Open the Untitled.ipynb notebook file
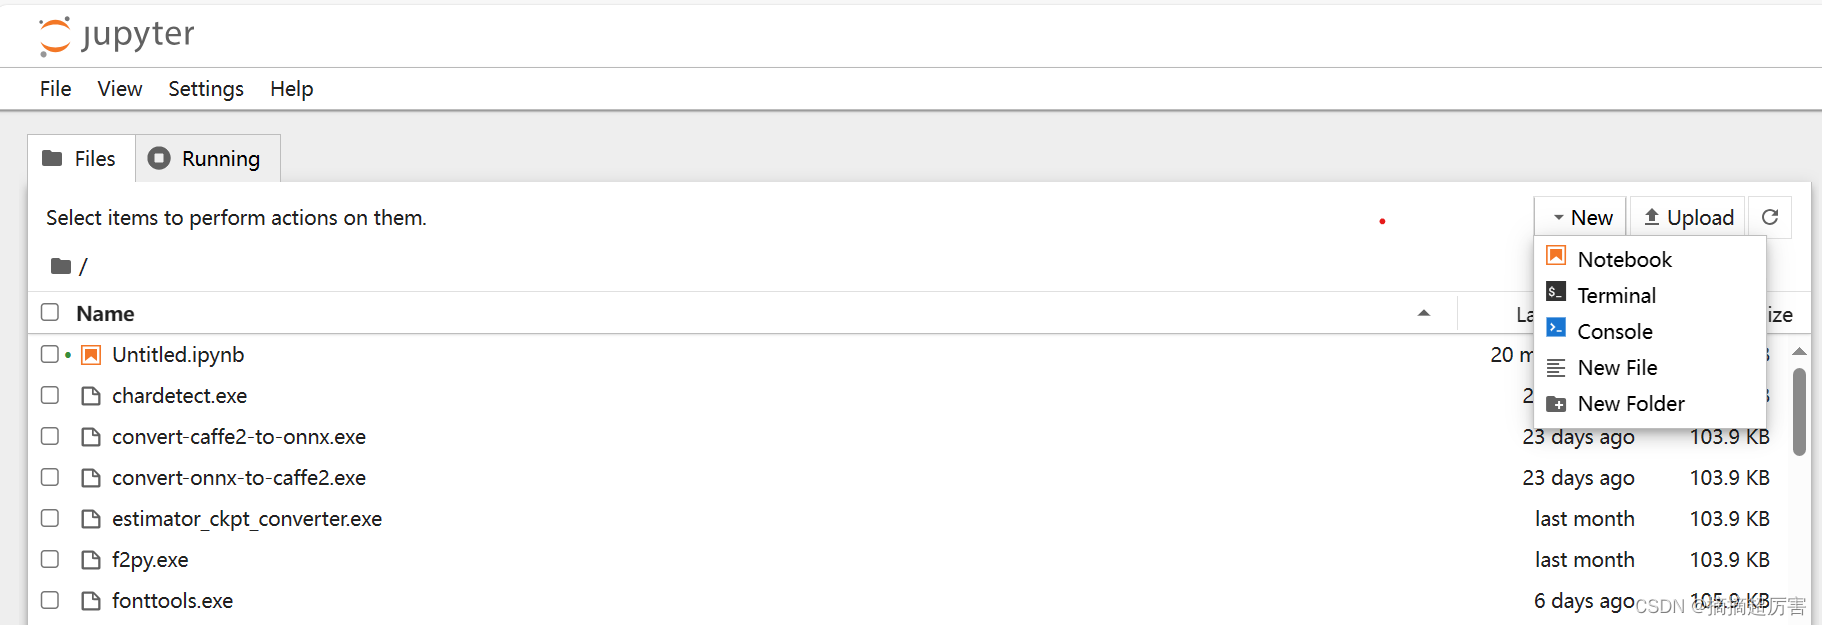The image size is (1822, 625). point(178,354)
